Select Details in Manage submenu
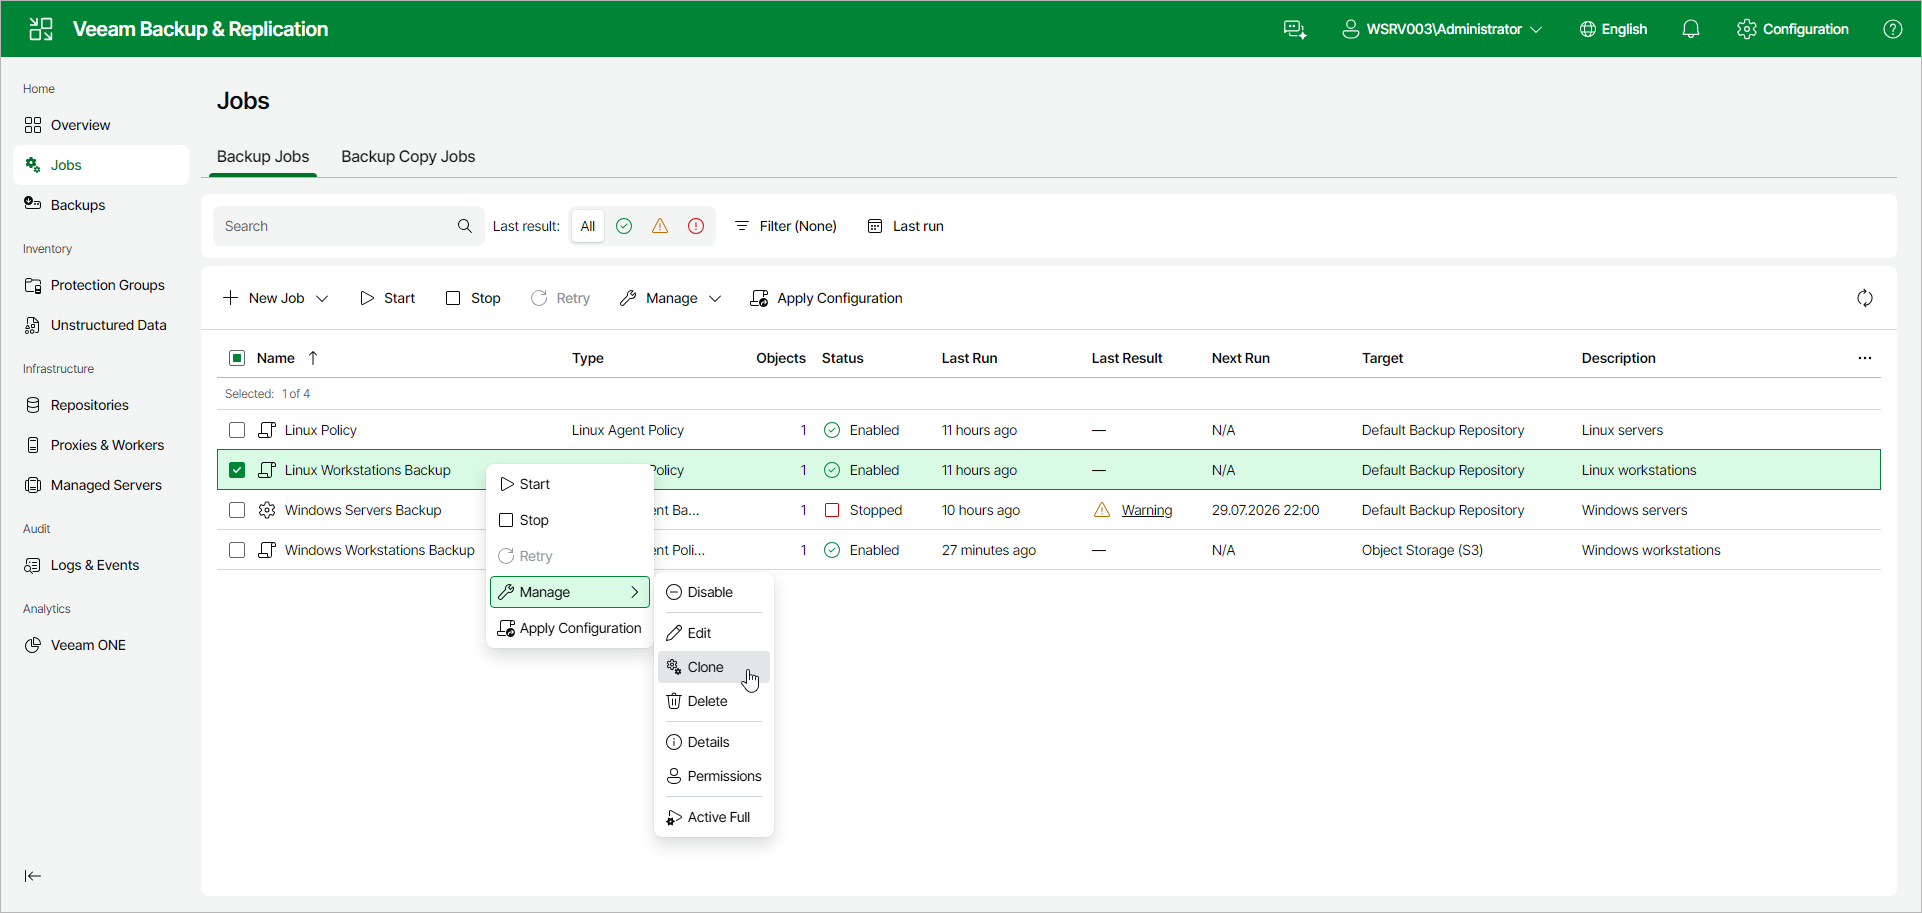This screenshot has width=1922, height=913. pyautogui.click(x=714, y=742)
